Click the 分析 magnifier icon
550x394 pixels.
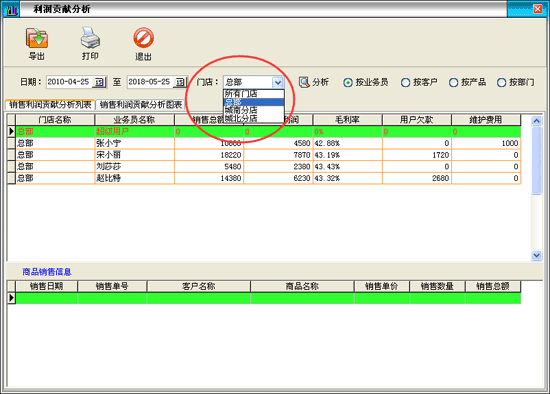point(304,82)
